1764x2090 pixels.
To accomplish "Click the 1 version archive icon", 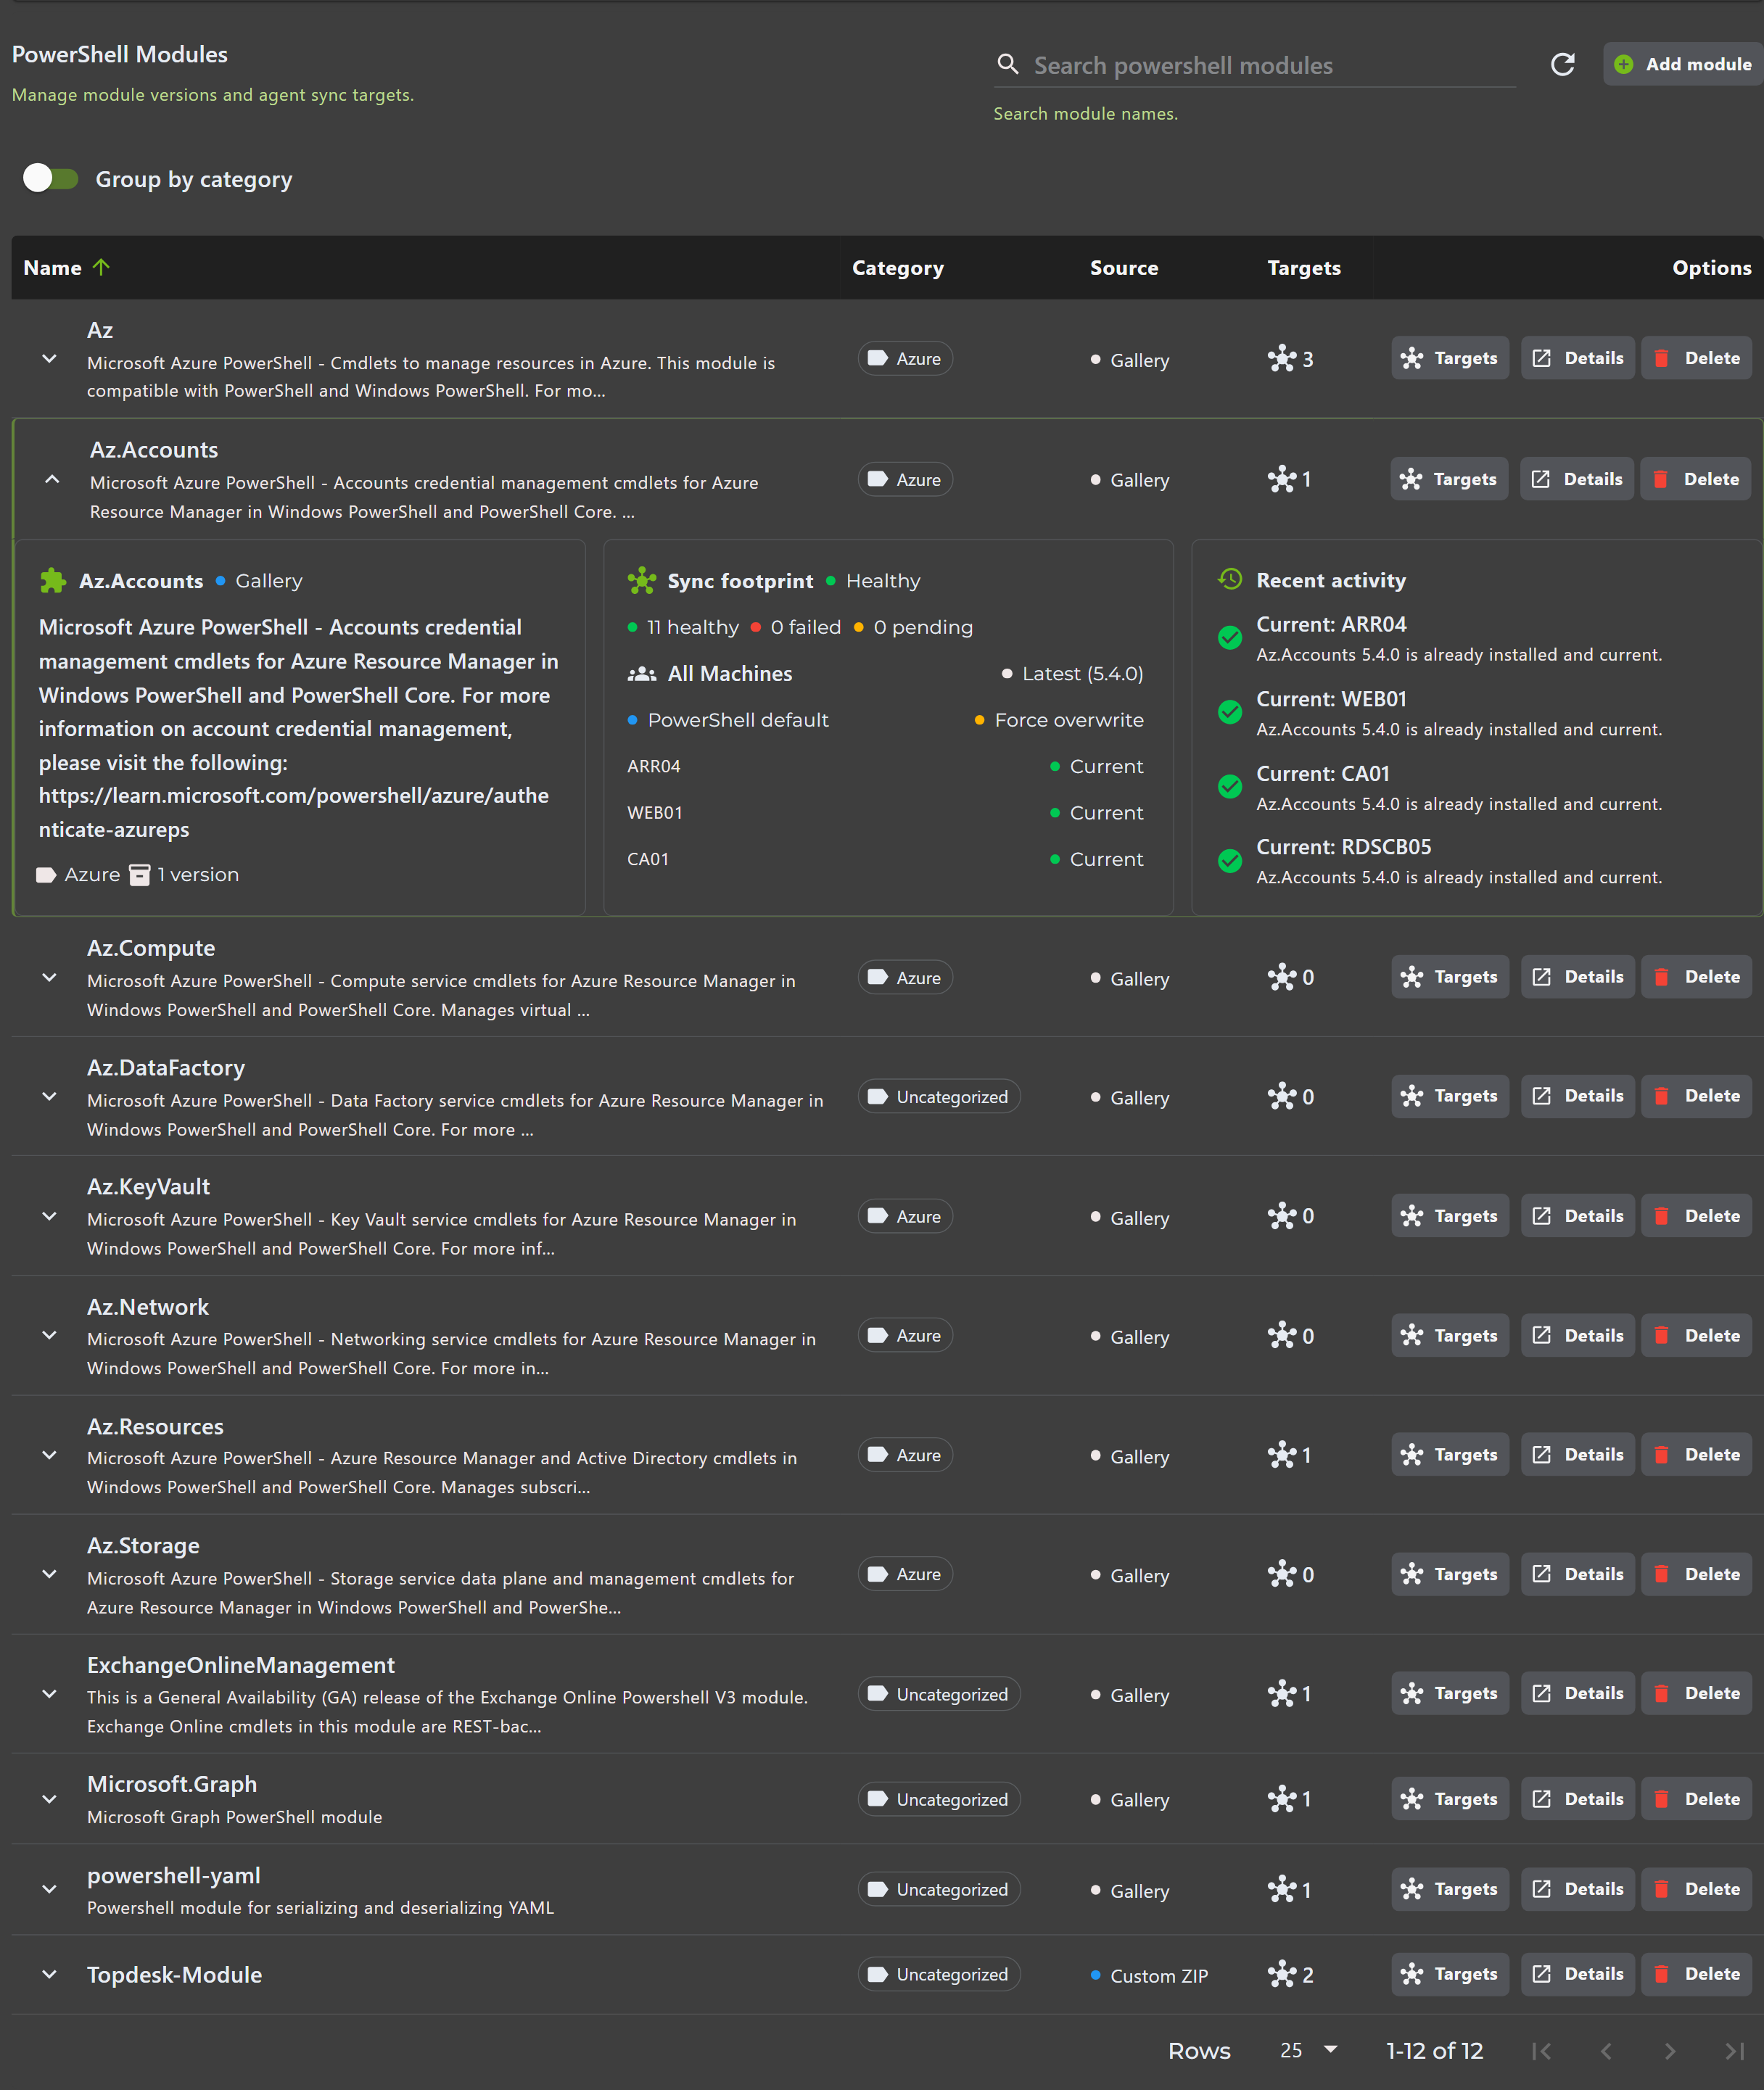I will pyautogui.click(x=140, y=875).
